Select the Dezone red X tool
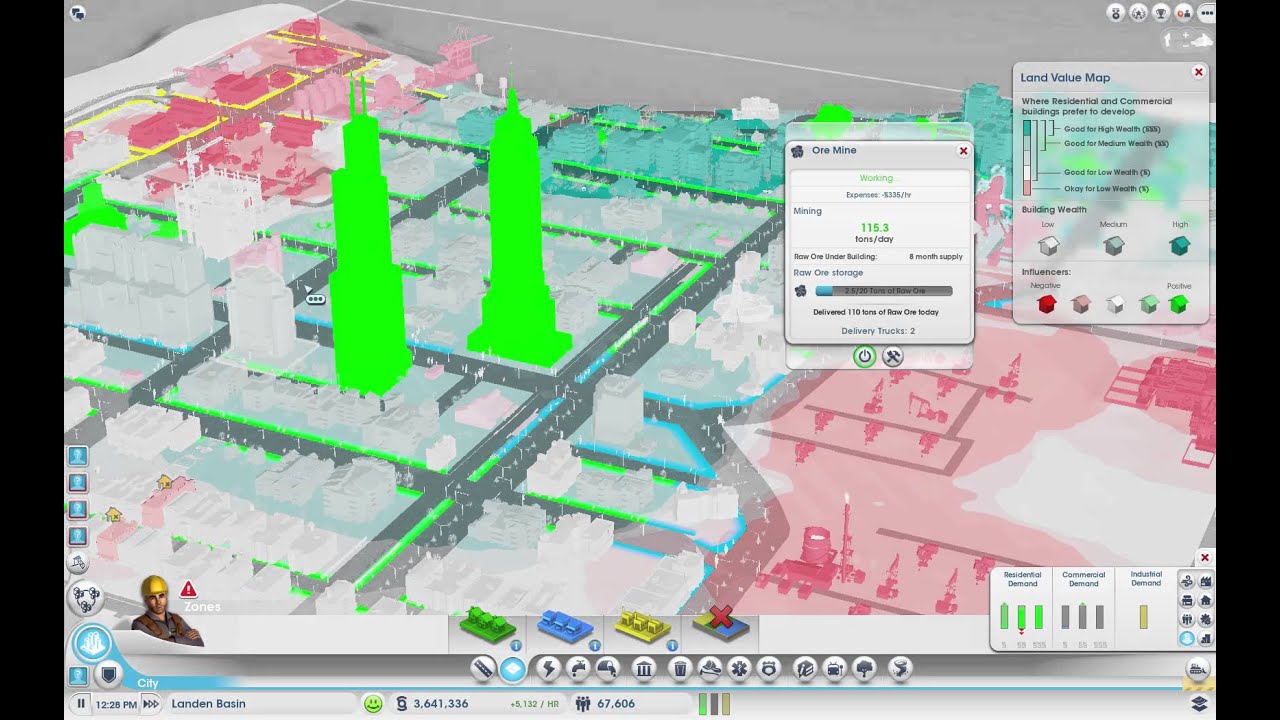 point(722,623)
